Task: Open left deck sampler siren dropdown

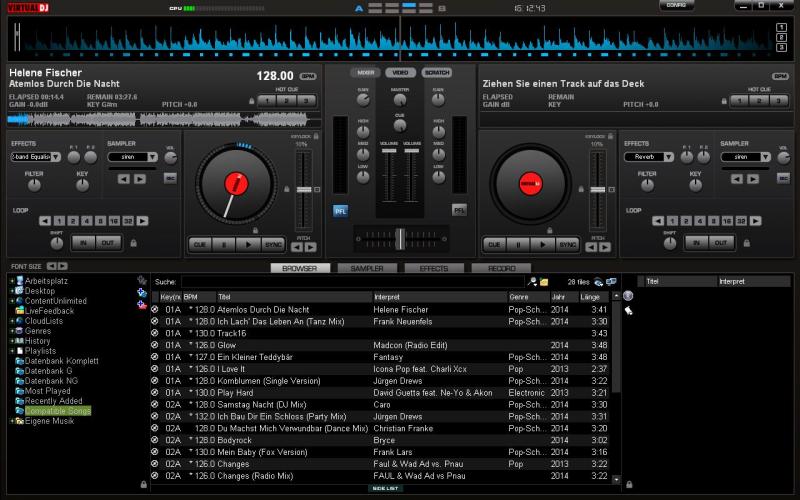Action: (x=133, y=157)
